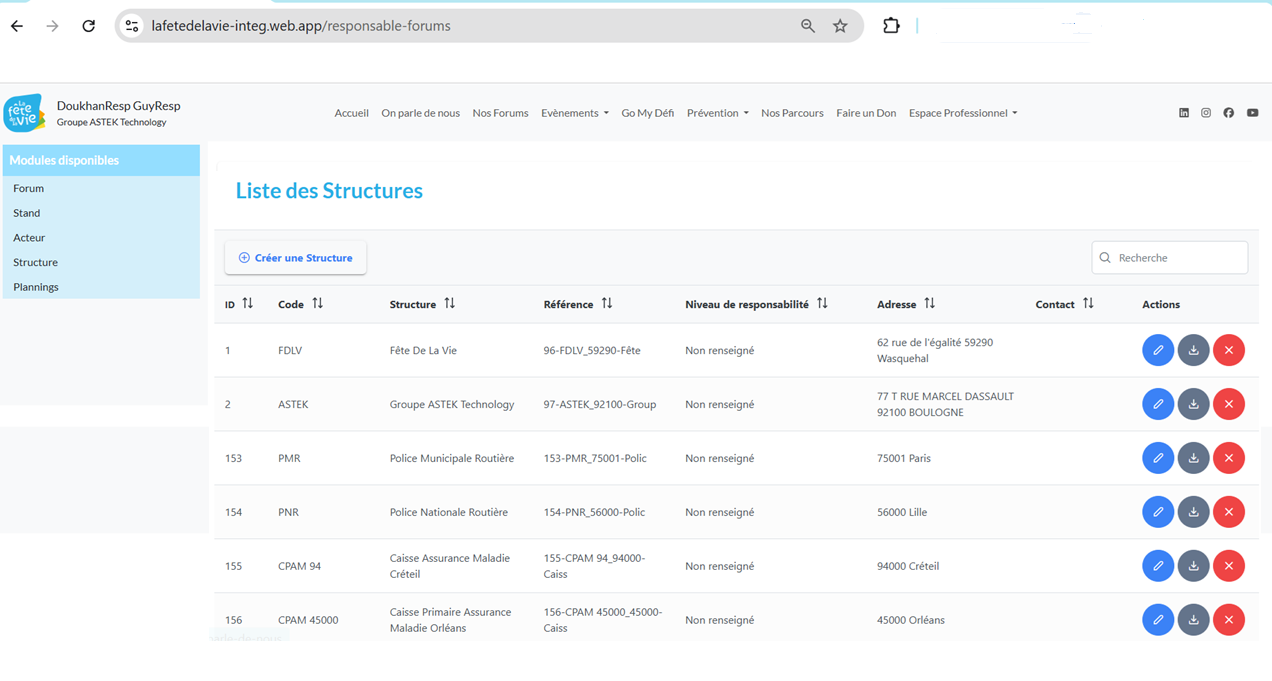Click Créer une Structure button
Screen dimensions: 1272x681
[295, 258]
